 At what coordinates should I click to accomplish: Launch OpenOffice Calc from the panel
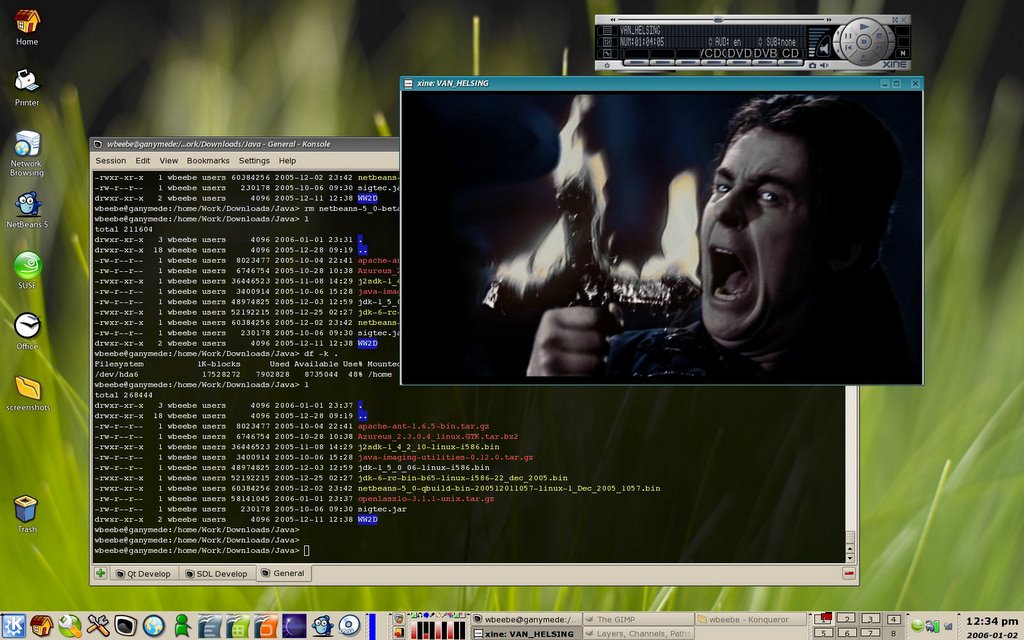pos(238,626)
